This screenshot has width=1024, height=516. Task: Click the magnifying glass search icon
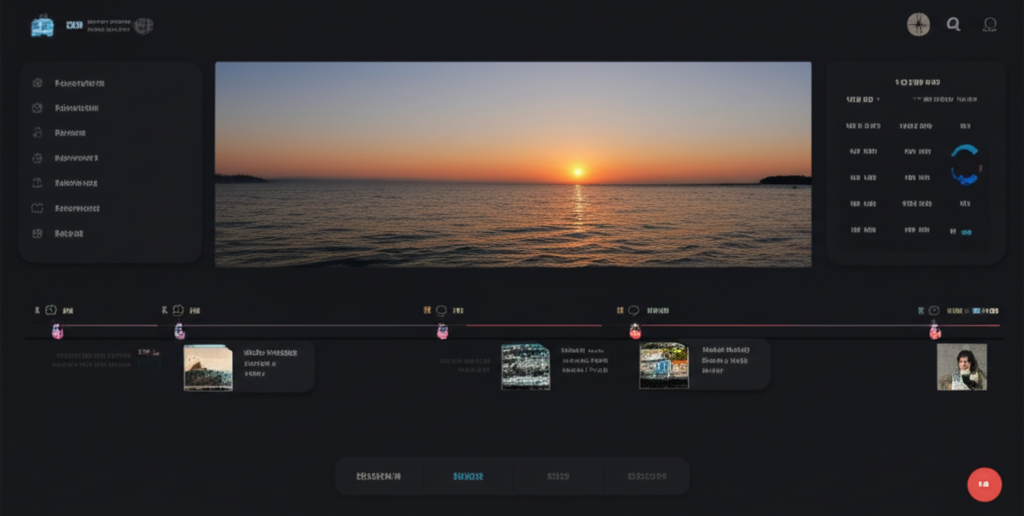(953, 25)
